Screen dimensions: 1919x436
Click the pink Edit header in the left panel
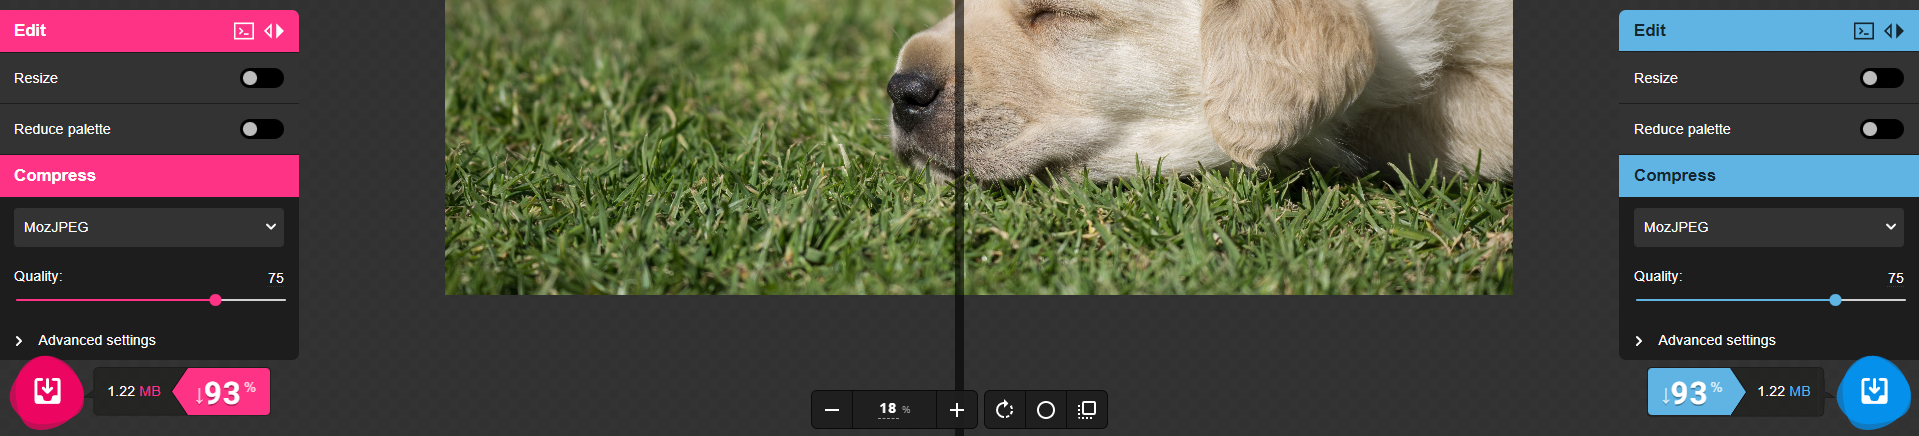click(x=149, y=31)
